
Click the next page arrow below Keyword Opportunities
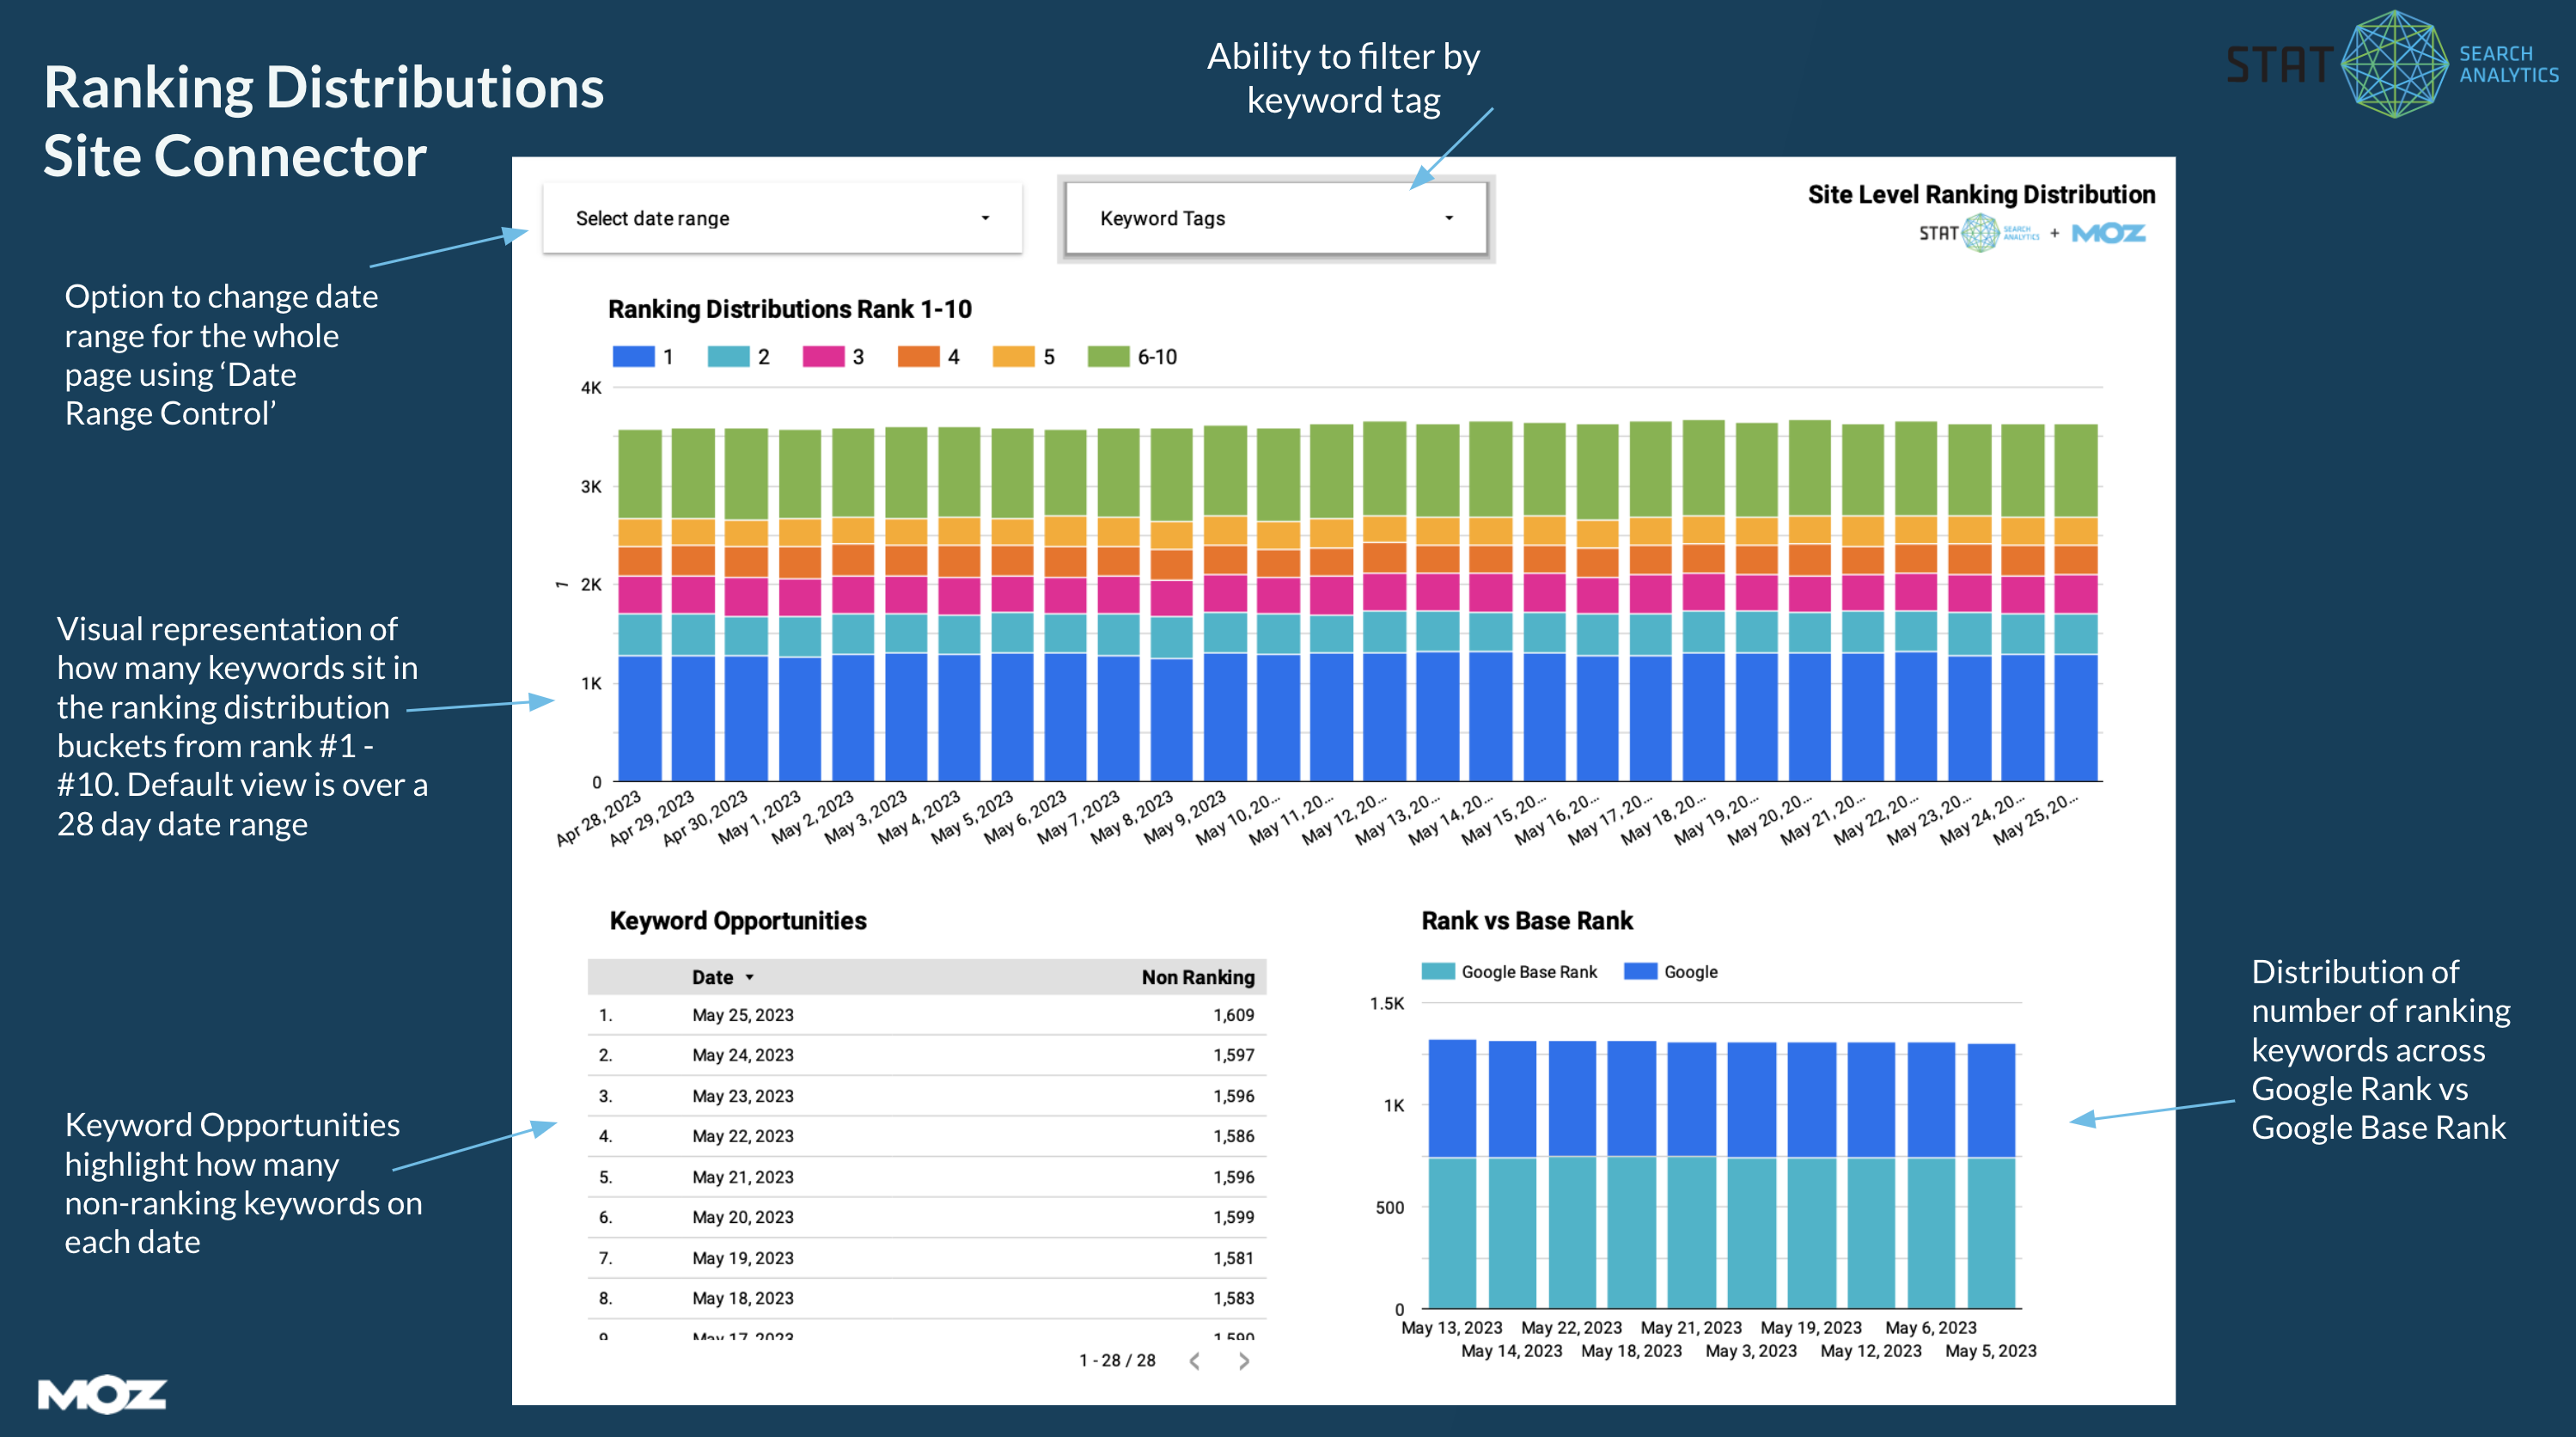tap(1243, 1361)
